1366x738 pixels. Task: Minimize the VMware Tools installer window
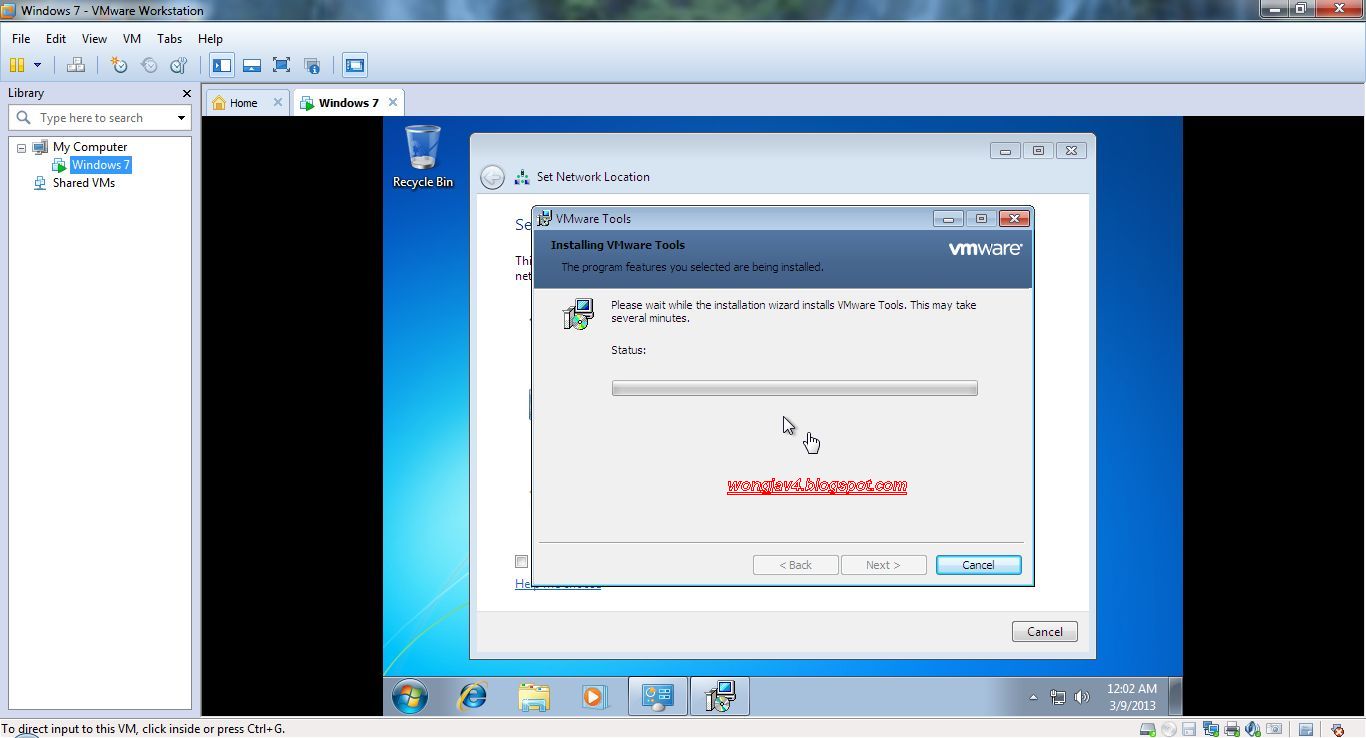pyautogui.click(x=948, y=218)
